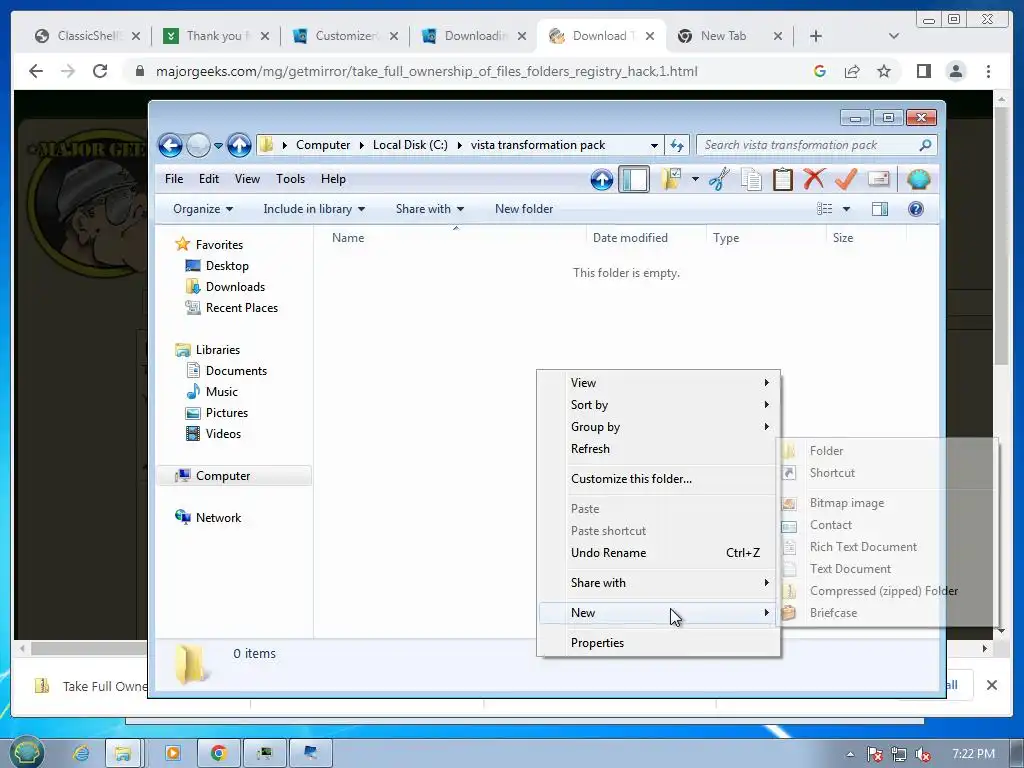Click the Paste clipboard icon
The height and width of the screenshot is (768, 1024).
pyautogui.click(x=782, y=179)
